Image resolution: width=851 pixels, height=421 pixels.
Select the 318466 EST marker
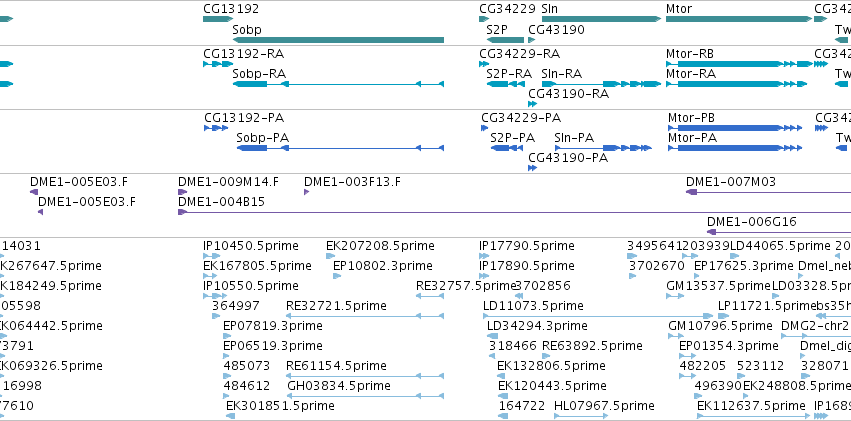click(x=492, y=356)
